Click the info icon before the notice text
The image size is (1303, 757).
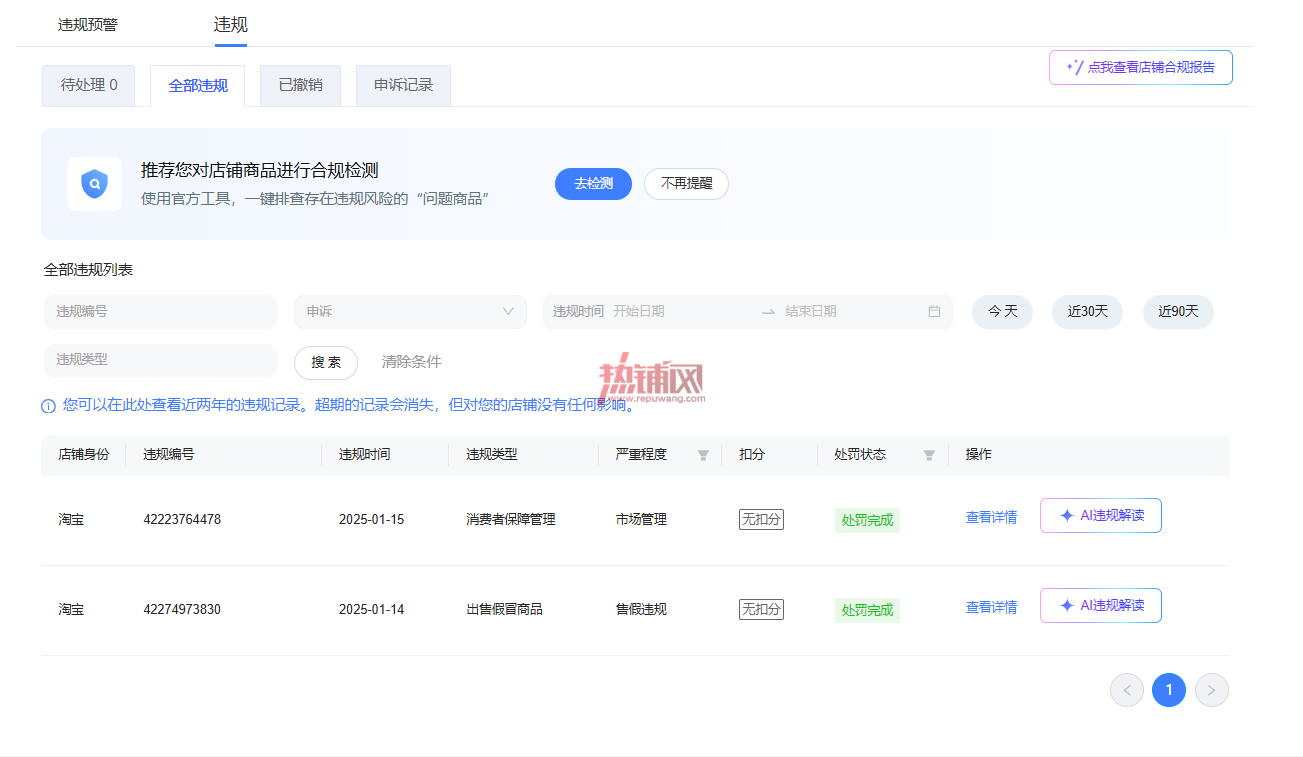48,406
